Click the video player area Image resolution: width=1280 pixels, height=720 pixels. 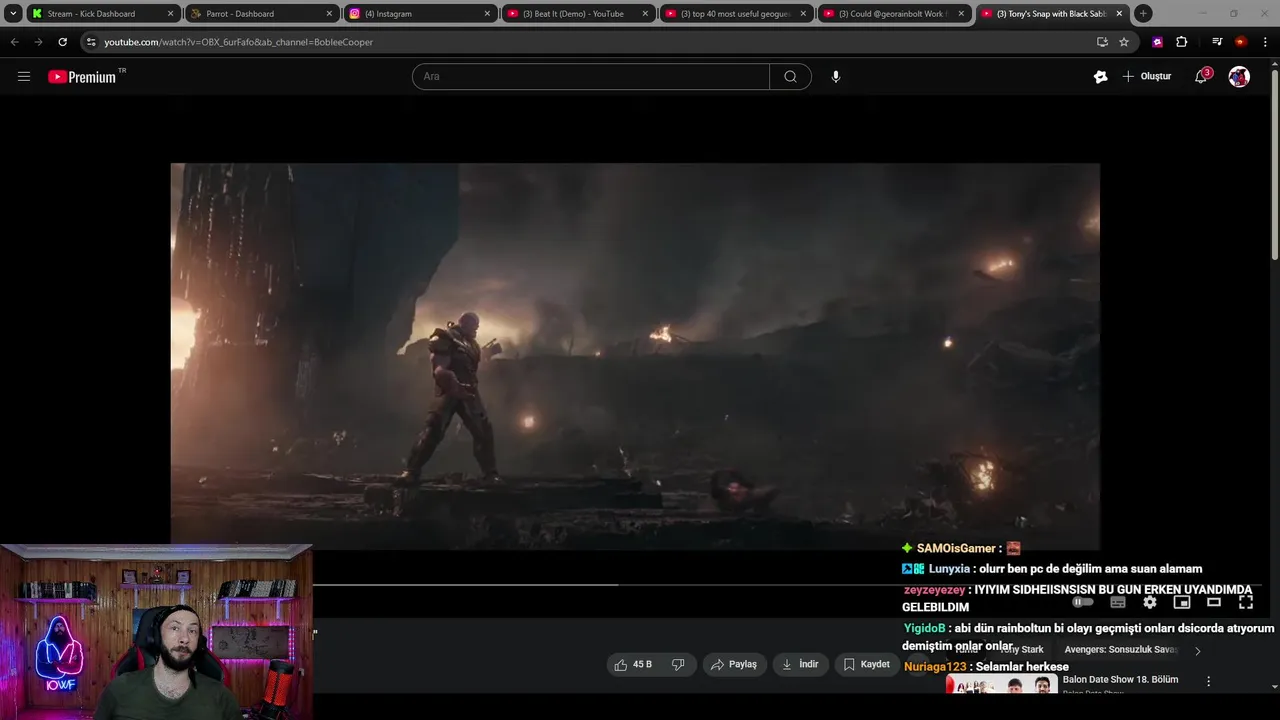pos(635,356)
